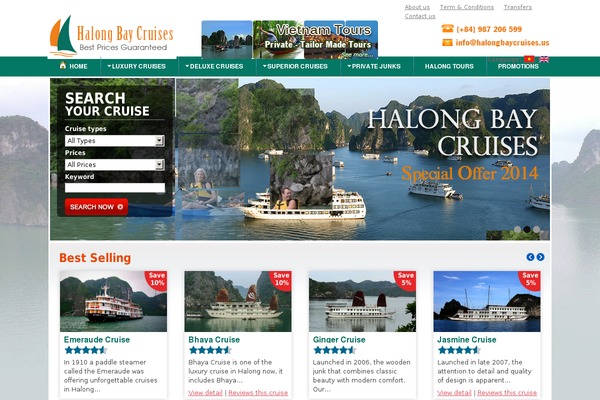
Task: Click the Vietnamese flag language icon
Action: pos(529,59)
